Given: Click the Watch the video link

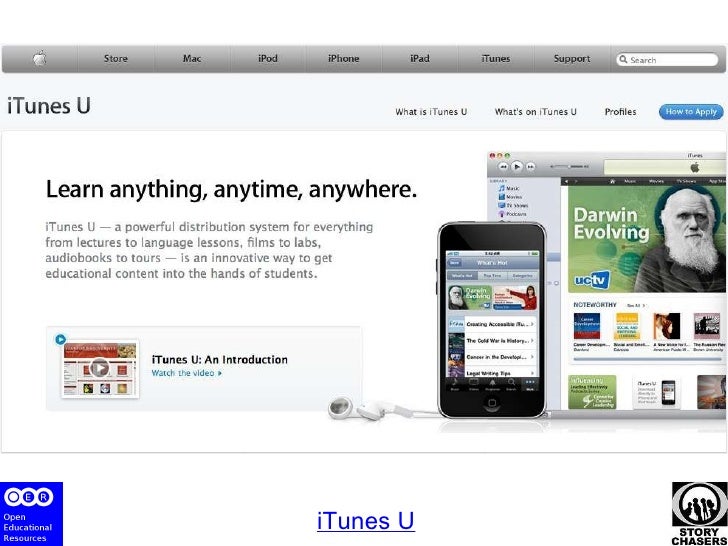Looking at the screenshot, I should [x=187, y=373].
